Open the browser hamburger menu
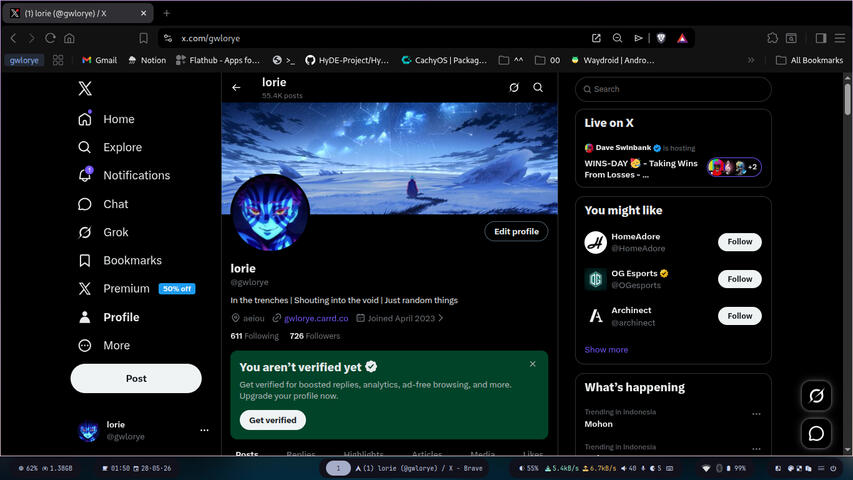Viewport: 853px width, 480px height. click(840, 38)
